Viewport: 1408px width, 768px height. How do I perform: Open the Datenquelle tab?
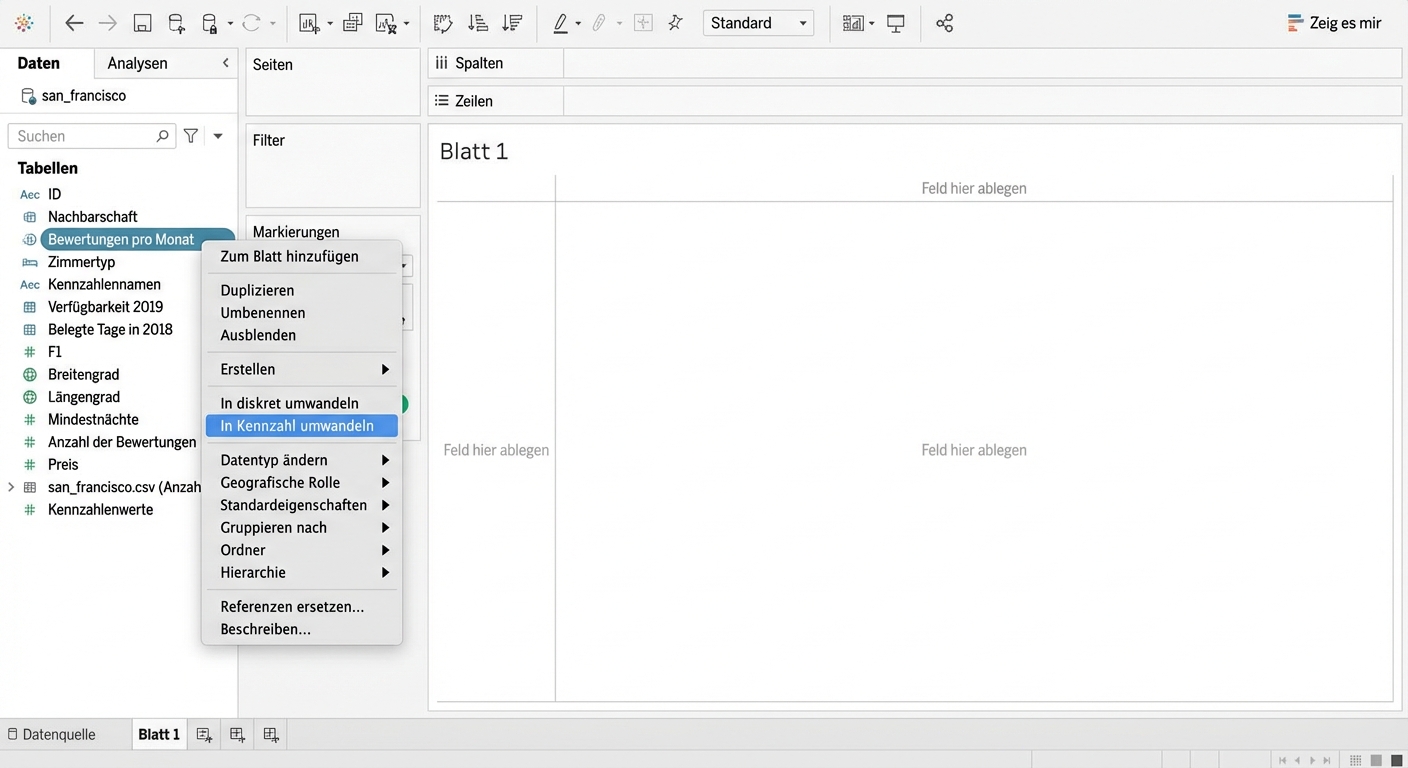tap(52, 734)
